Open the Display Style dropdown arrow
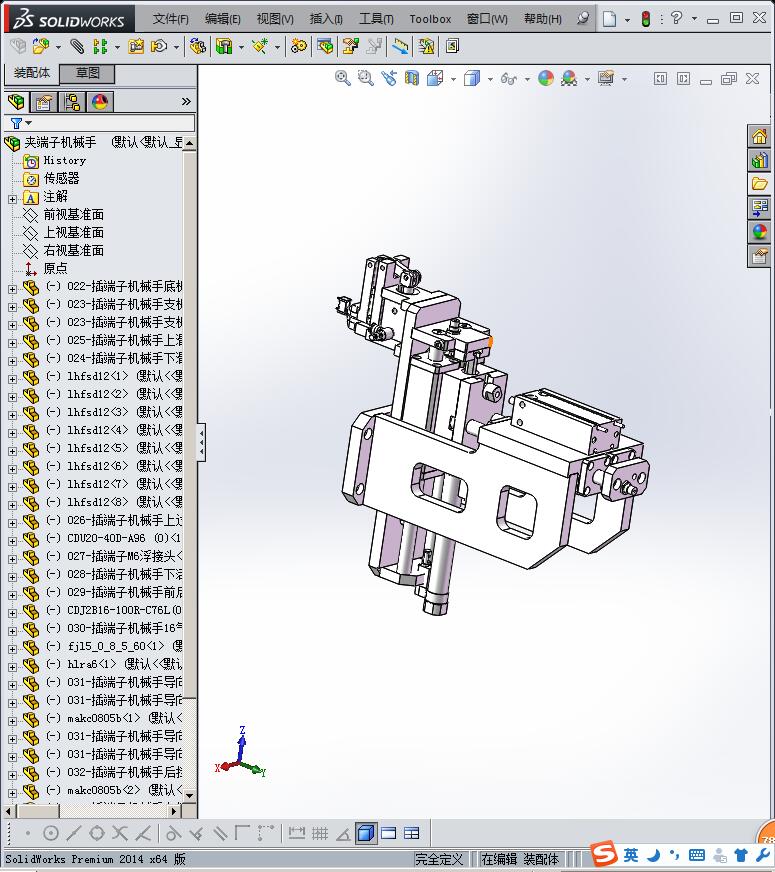This screenshot has width=775, height=872. tap(490, 79)
